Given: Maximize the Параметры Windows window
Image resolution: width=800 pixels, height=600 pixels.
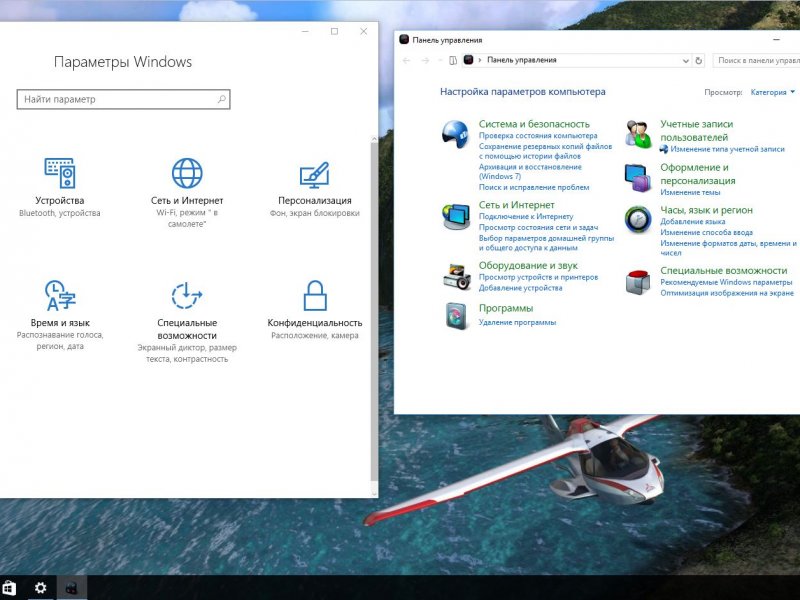Looking at the screenshot, I should click(334, 32).
